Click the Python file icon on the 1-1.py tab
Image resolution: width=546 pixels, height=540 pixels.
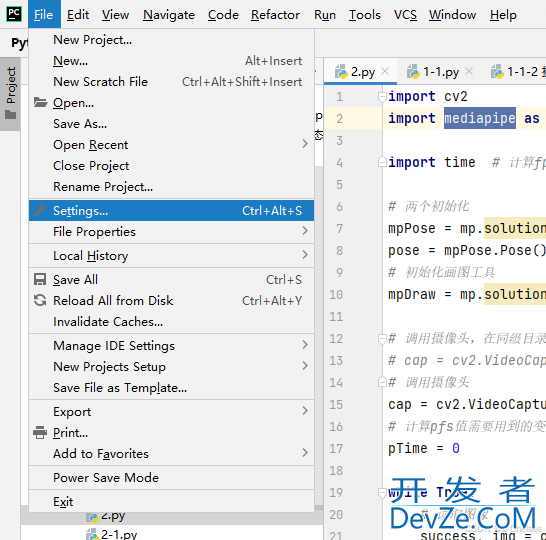413,72
